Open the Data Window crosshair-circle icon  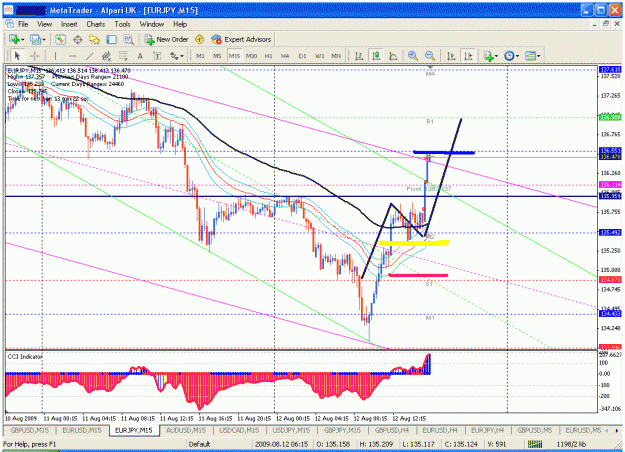tap(78, 39)
